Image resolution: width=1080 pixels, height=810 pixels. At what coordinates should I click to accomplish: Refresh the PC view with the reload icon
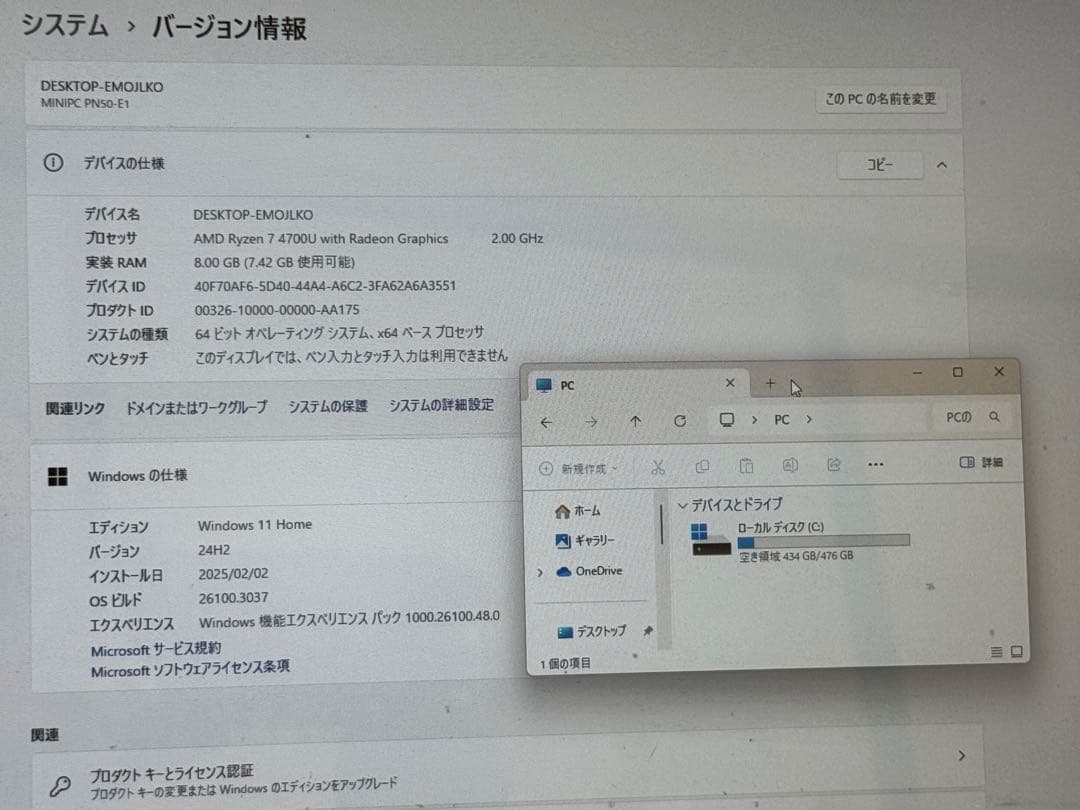click(680, 421)
